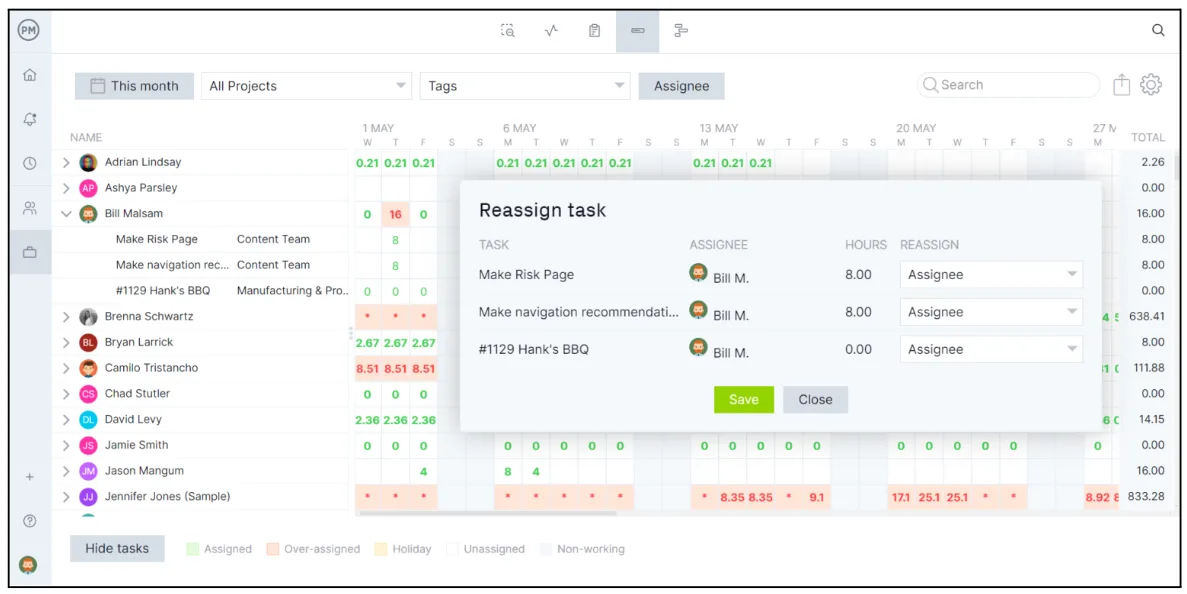
Task: Click the briefcase portfolio icon in sidebar
Action: pos(29,253)
